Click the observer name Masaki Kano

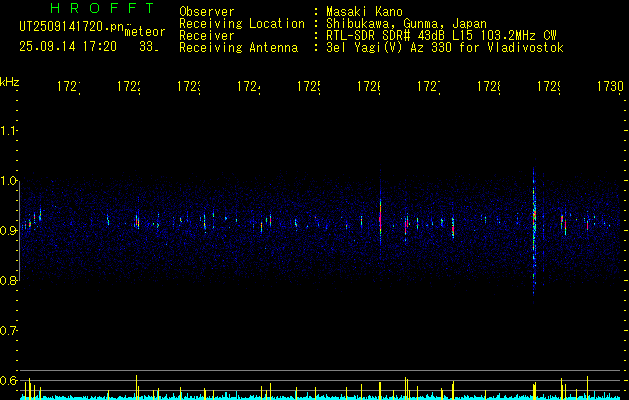364,11
